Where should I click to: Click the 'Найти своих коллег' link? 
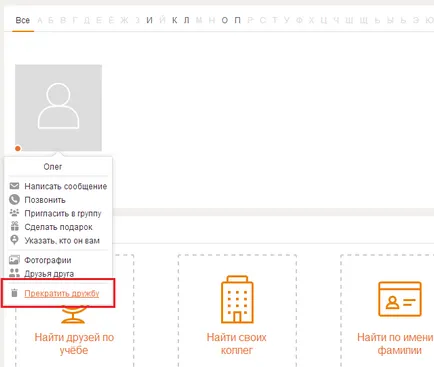pyautogui.click(x=237, y=344)
